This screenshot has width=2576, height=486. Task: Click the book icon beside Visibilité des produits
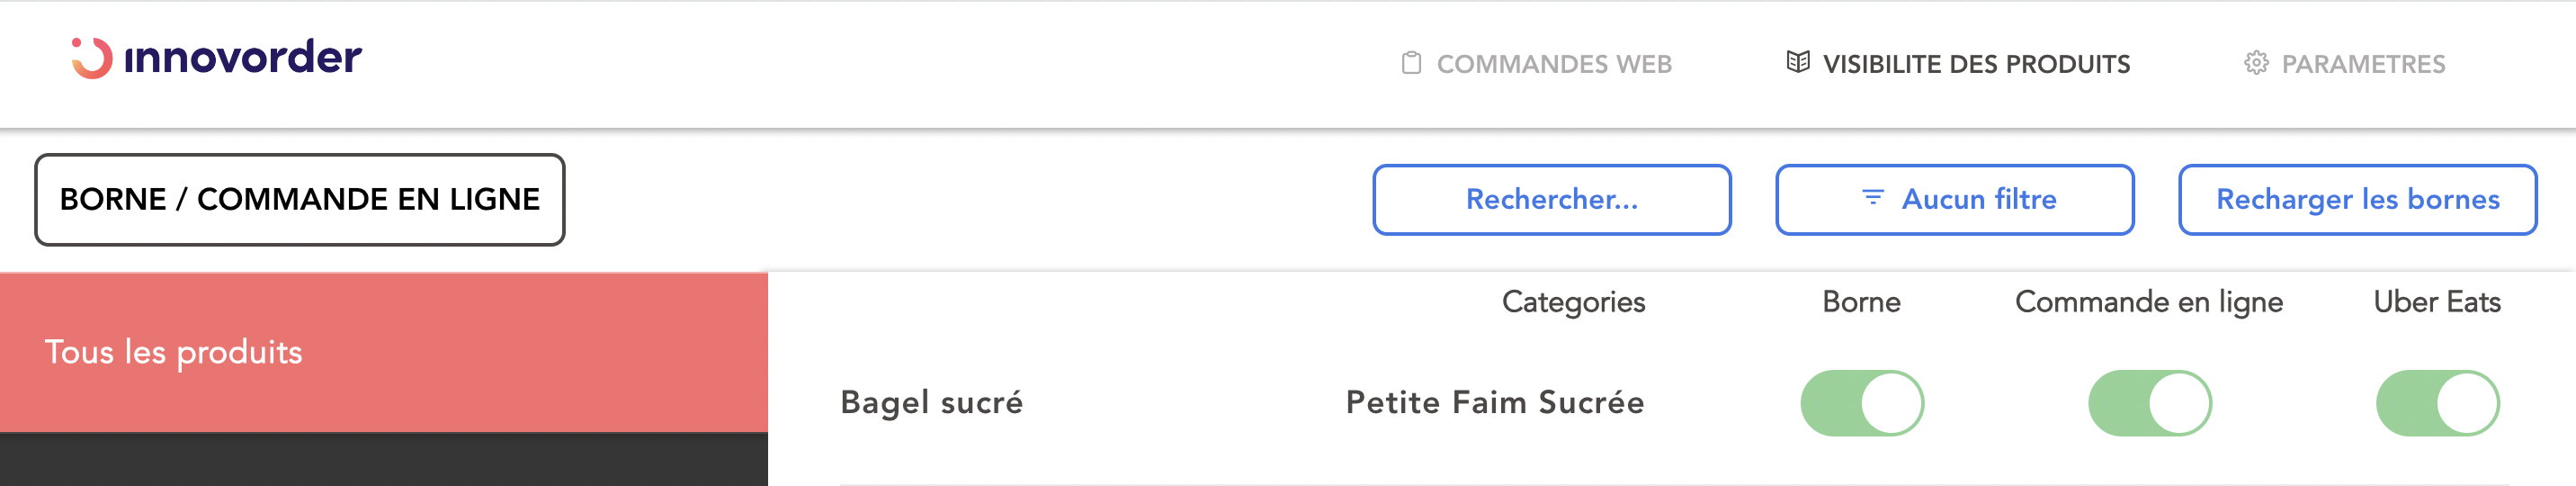click(1797, 63)
